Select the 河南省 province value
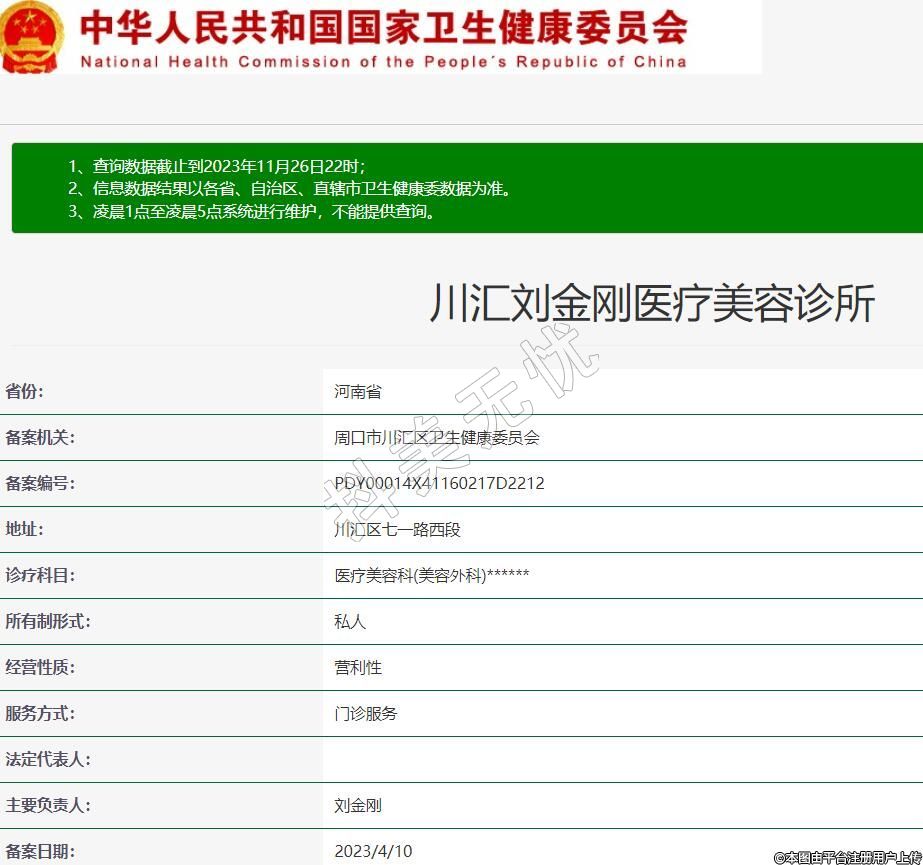This screenshot has height=865, width=923. (358, 391)
